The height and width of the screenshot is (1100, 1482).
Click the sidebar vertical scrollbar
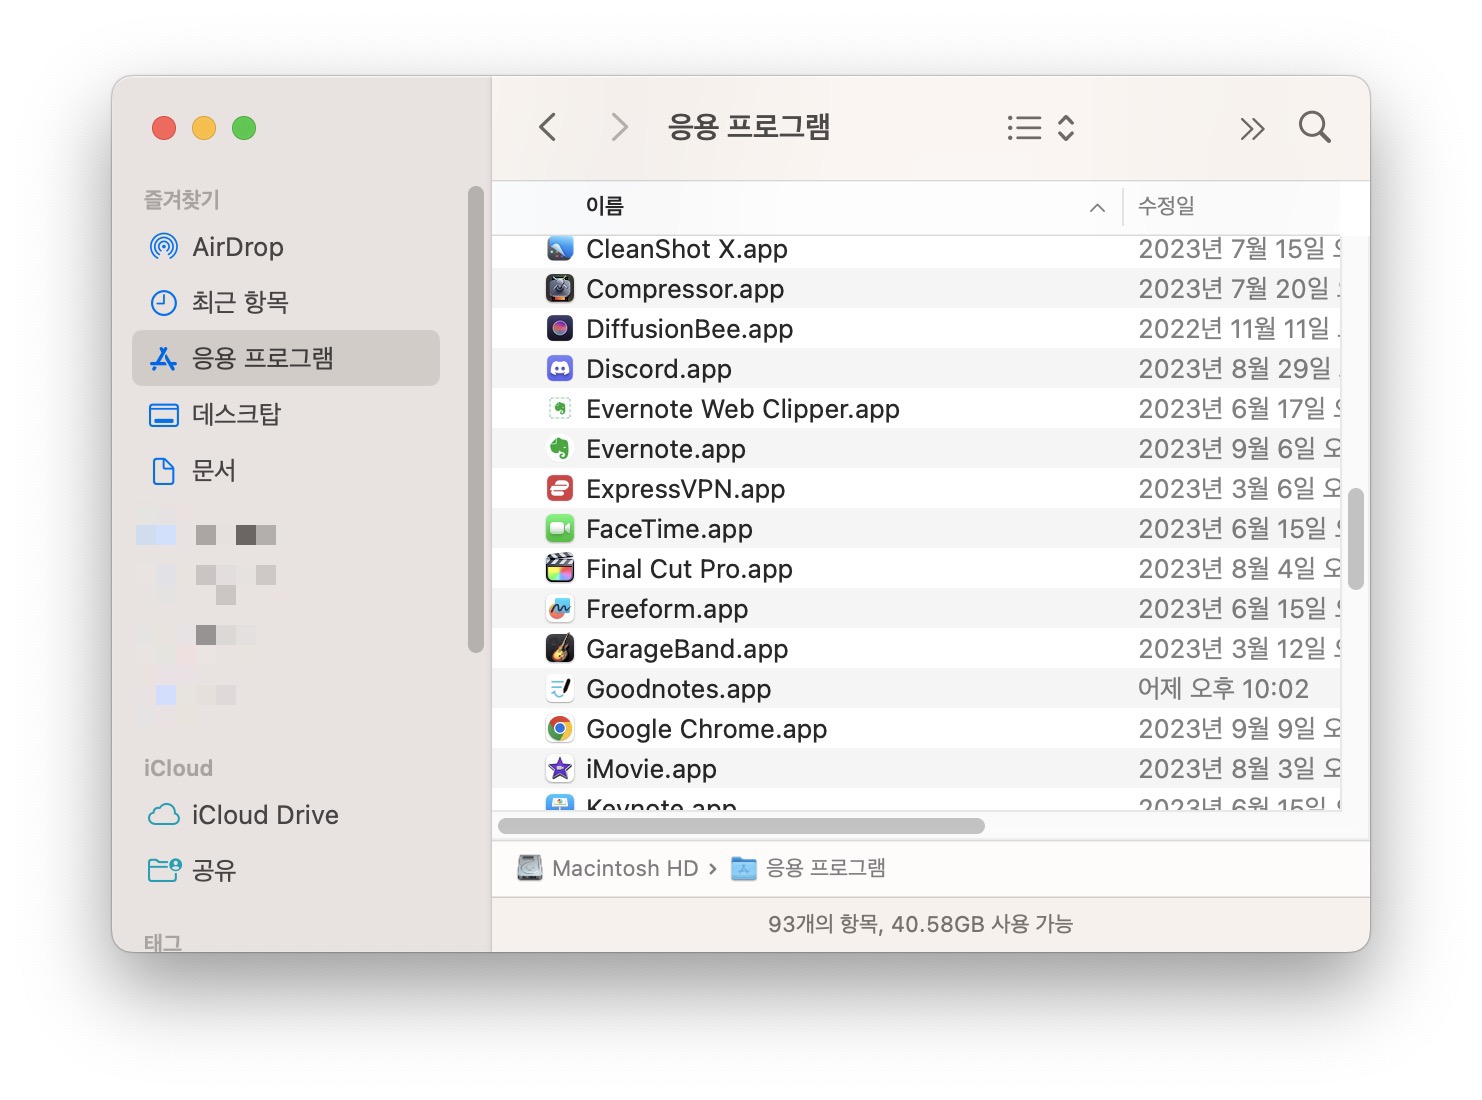[475, 420]
